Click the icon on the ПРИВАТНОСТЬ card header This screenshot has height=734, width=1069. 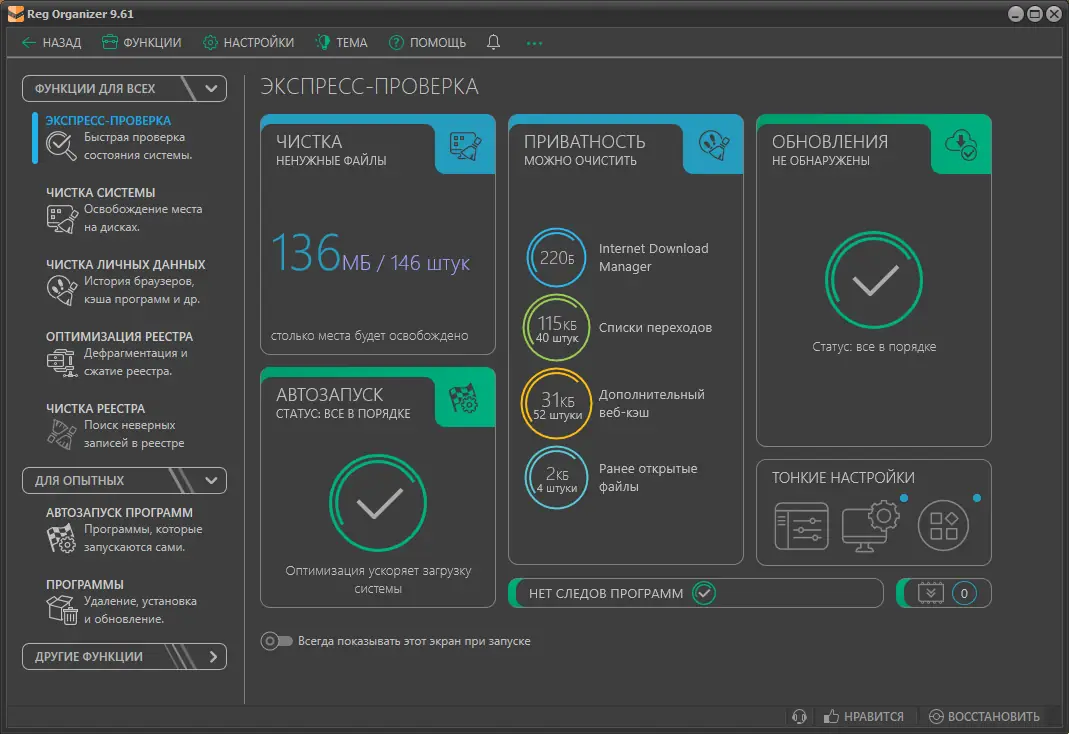coord(714,145)
